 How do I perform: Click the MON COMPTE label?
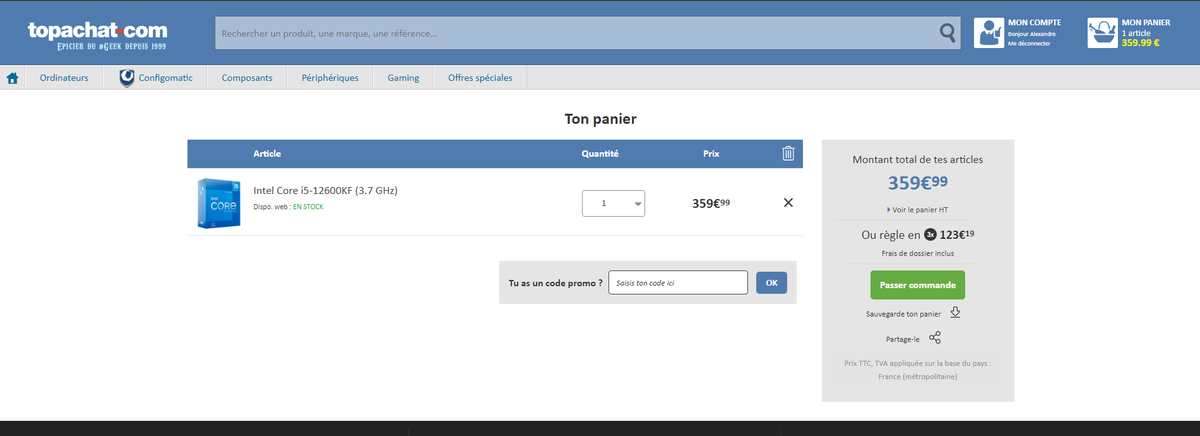[1034, 22]
